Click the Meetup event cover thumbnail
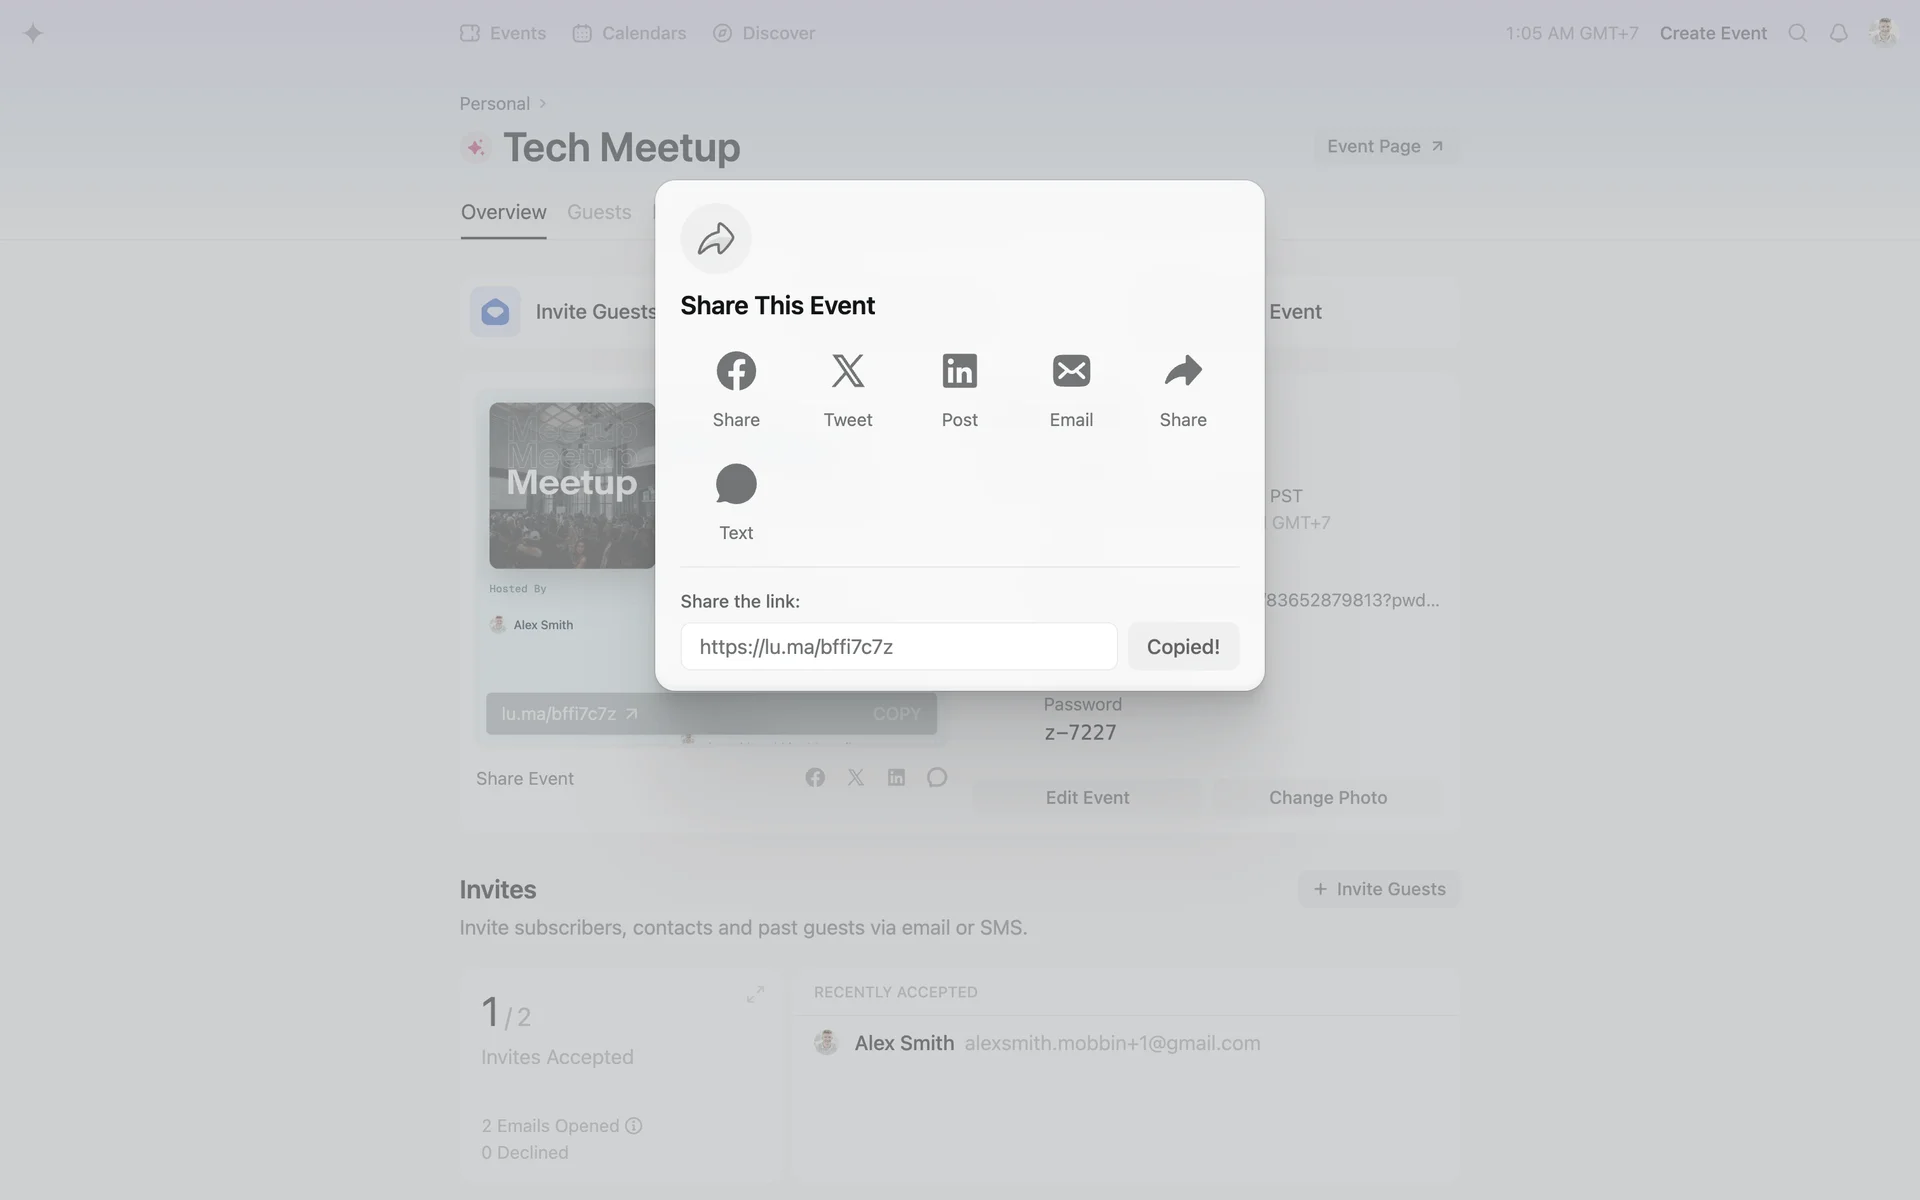 click(x=571, y=486)
